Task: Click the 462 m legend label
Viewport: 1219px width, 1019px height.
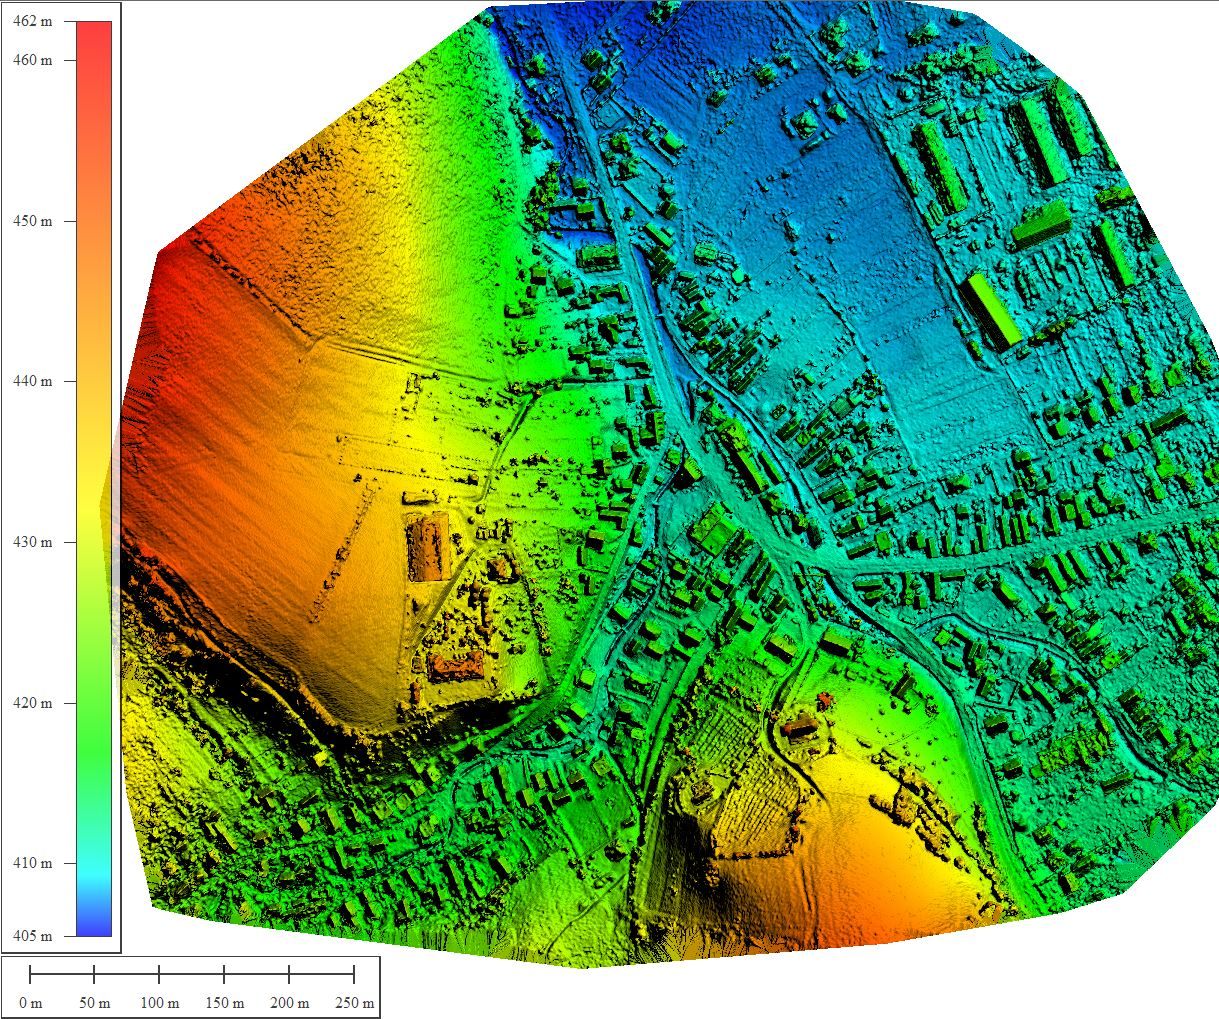Action: coord(32,22)
